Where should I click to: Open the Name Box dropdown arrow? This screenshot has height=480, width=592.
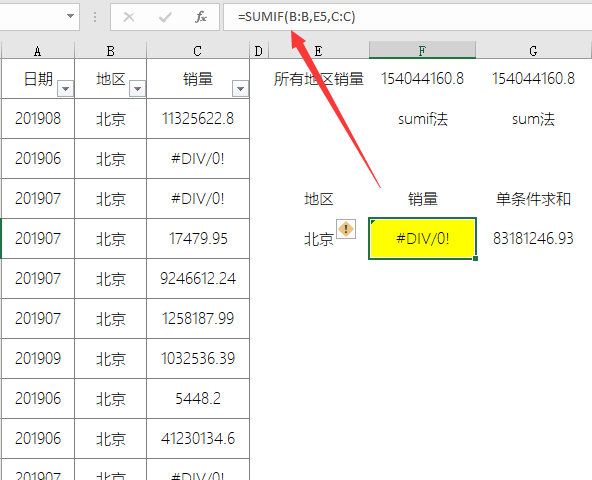70,16
